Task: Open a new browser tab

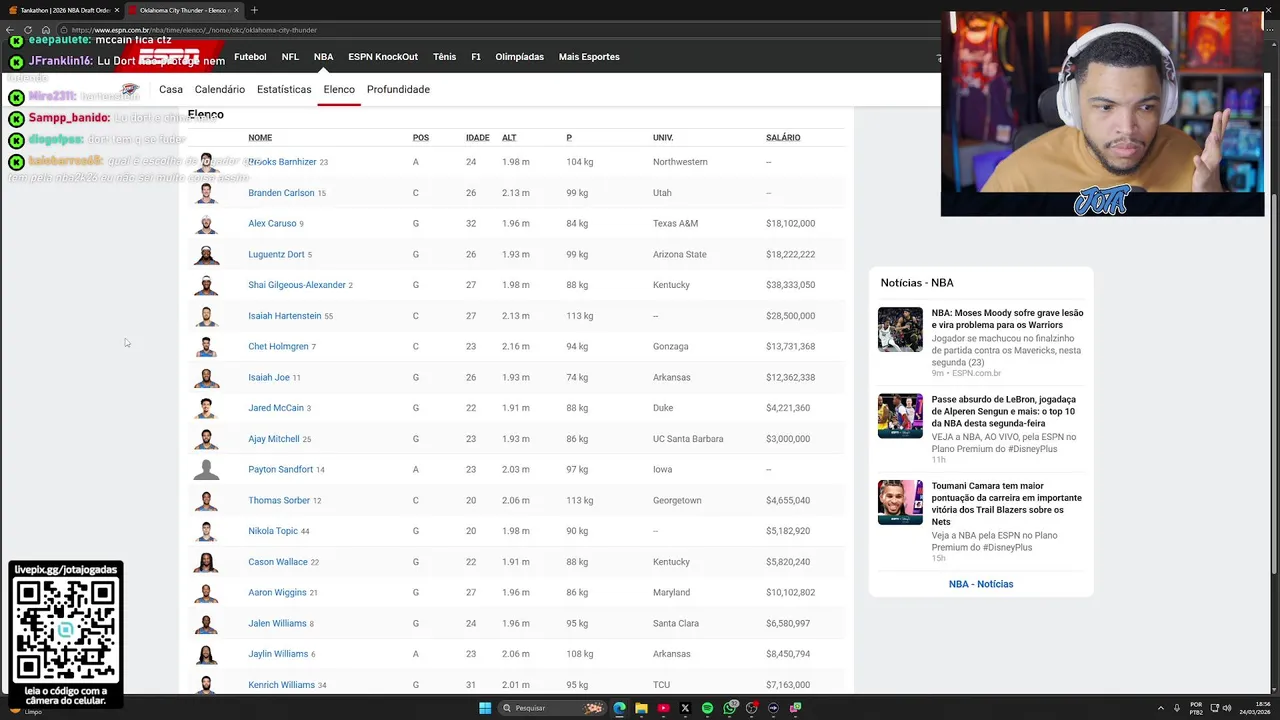Action: click(254, 10)
